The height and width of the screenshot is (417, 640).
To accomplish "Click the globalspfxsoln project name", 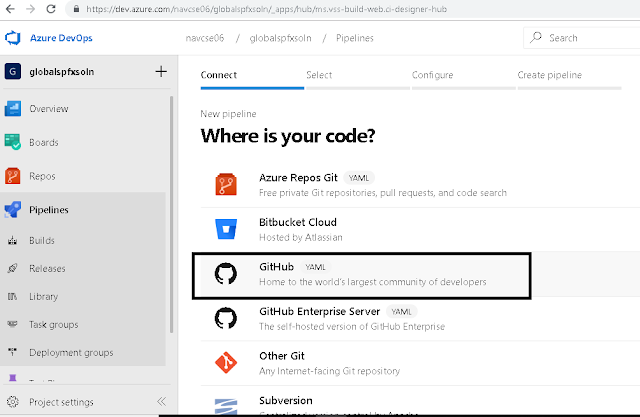I will [x=62, y=72].
